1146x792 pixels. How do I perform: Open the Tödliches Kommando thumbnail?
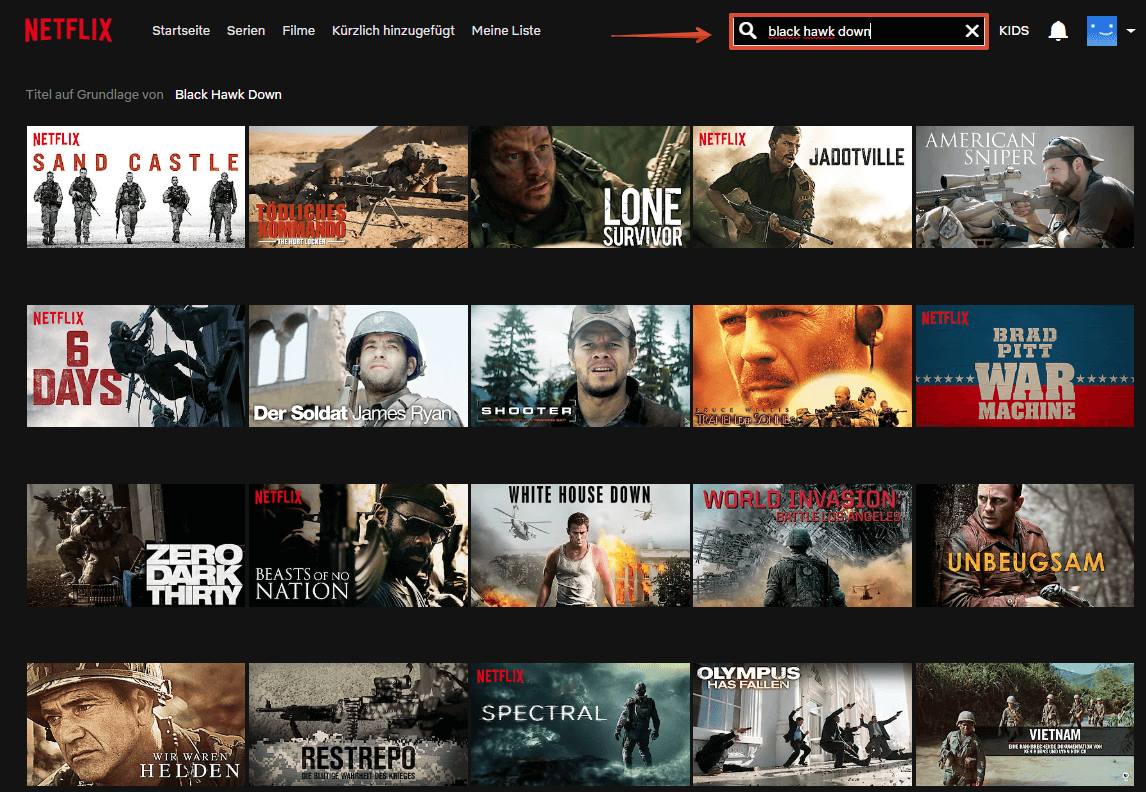point(358,187)
